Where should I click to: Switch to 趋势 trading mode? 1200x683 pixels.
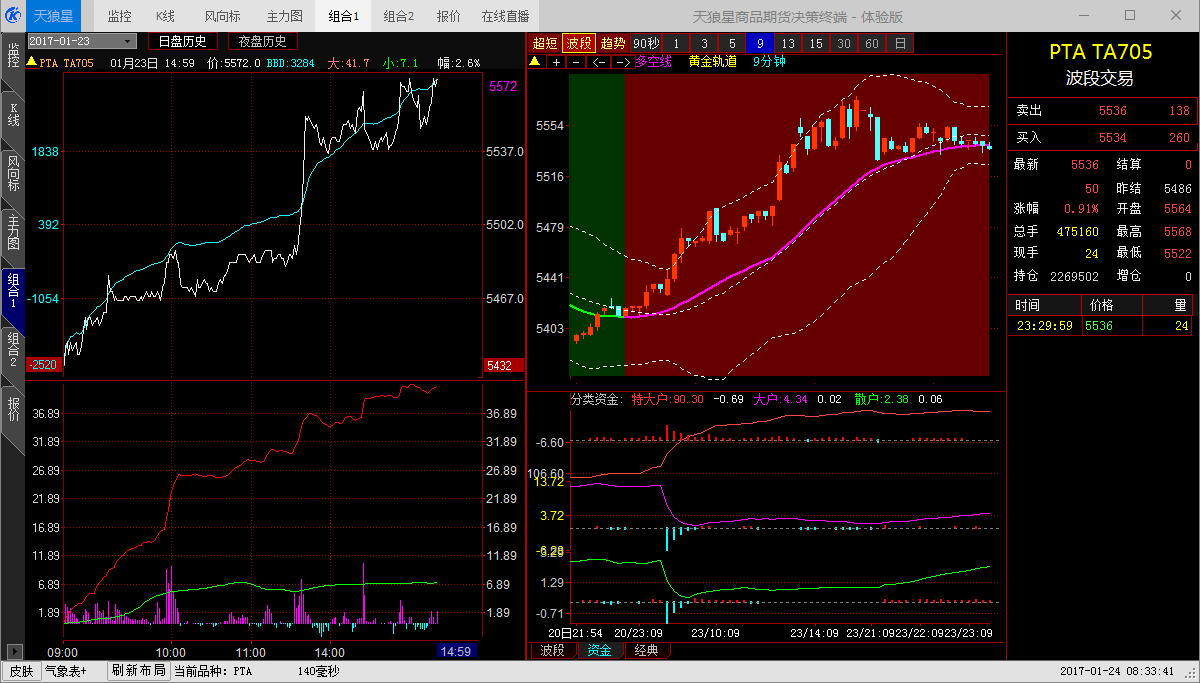click(x=612, y=43)
